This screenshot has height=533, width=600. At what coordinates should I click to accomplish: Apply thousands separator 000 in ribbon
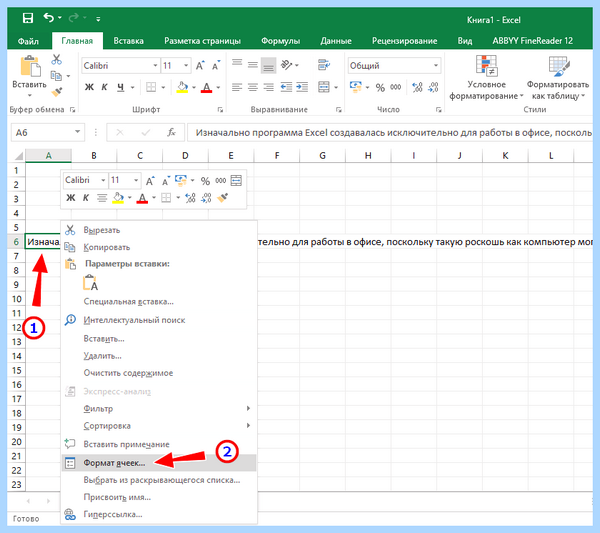[396, 88]
